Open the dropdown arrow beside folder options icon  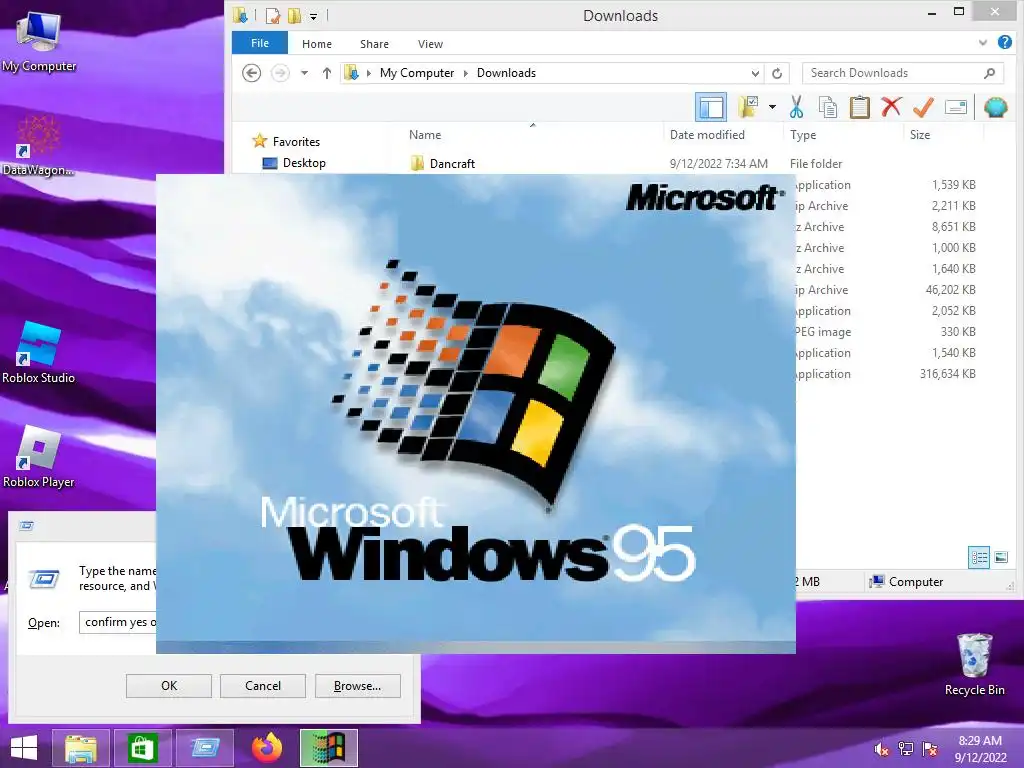click(772, 107)
